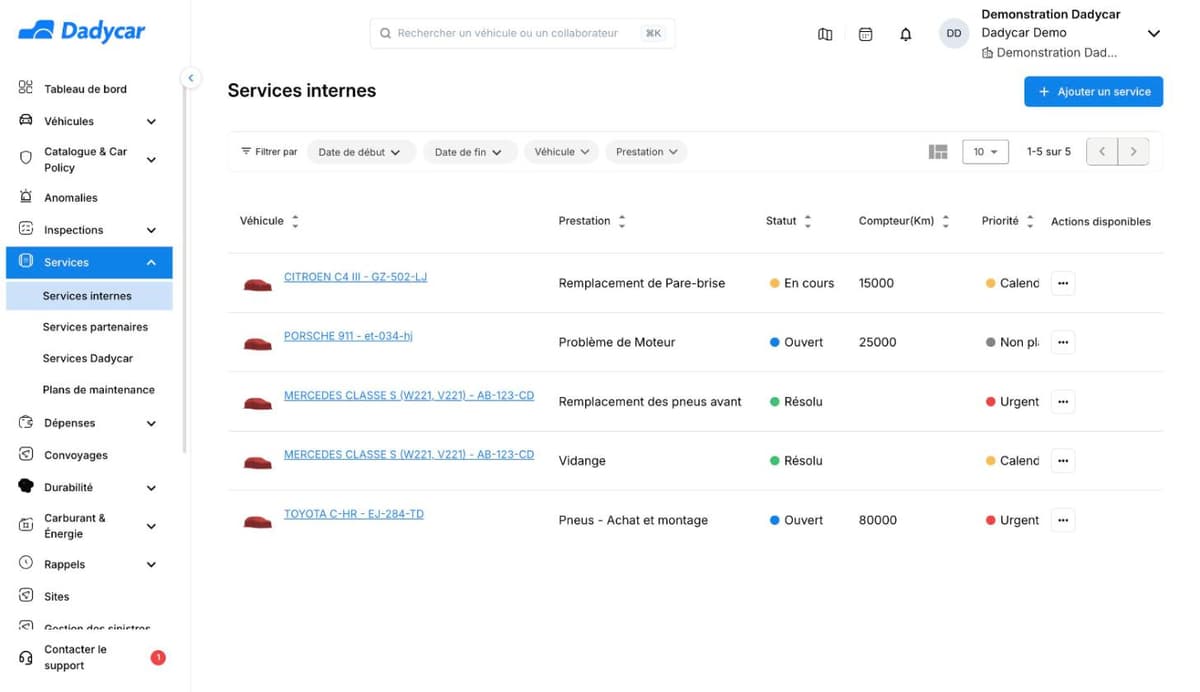This screenshot has height=692, width=1200.
Task: Open Mercedes Classe S link in Vidange row
Action: 409,454
